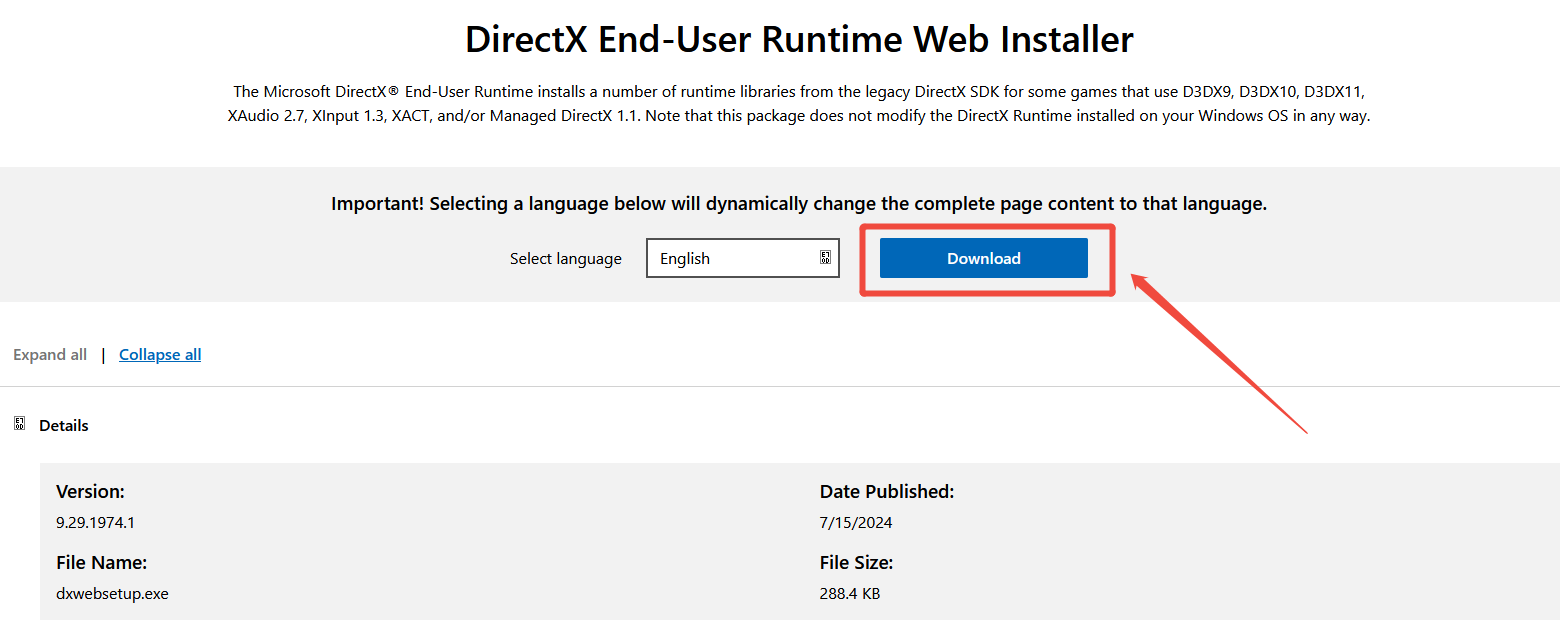Click the Expand all link
The image size is (1560, 629).
point(50,354)
